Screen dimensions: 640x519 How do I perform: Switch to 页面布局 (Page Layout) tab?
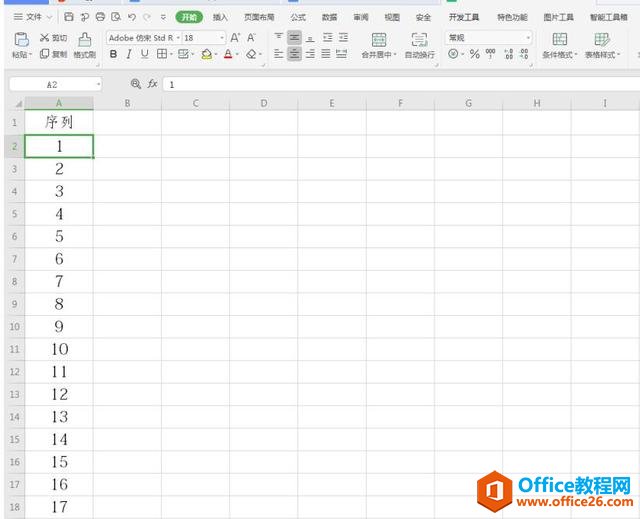[x=259, y=17]
